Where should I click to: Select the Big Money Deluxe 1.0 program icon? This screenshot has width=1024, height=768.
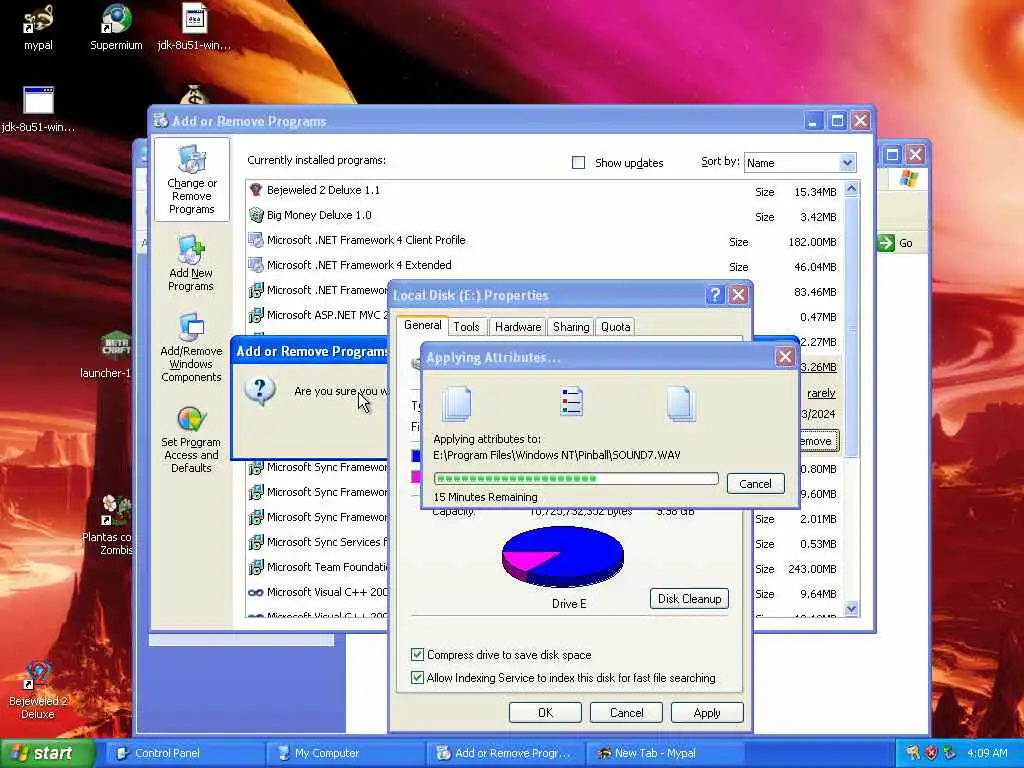[x=256, y=215]
